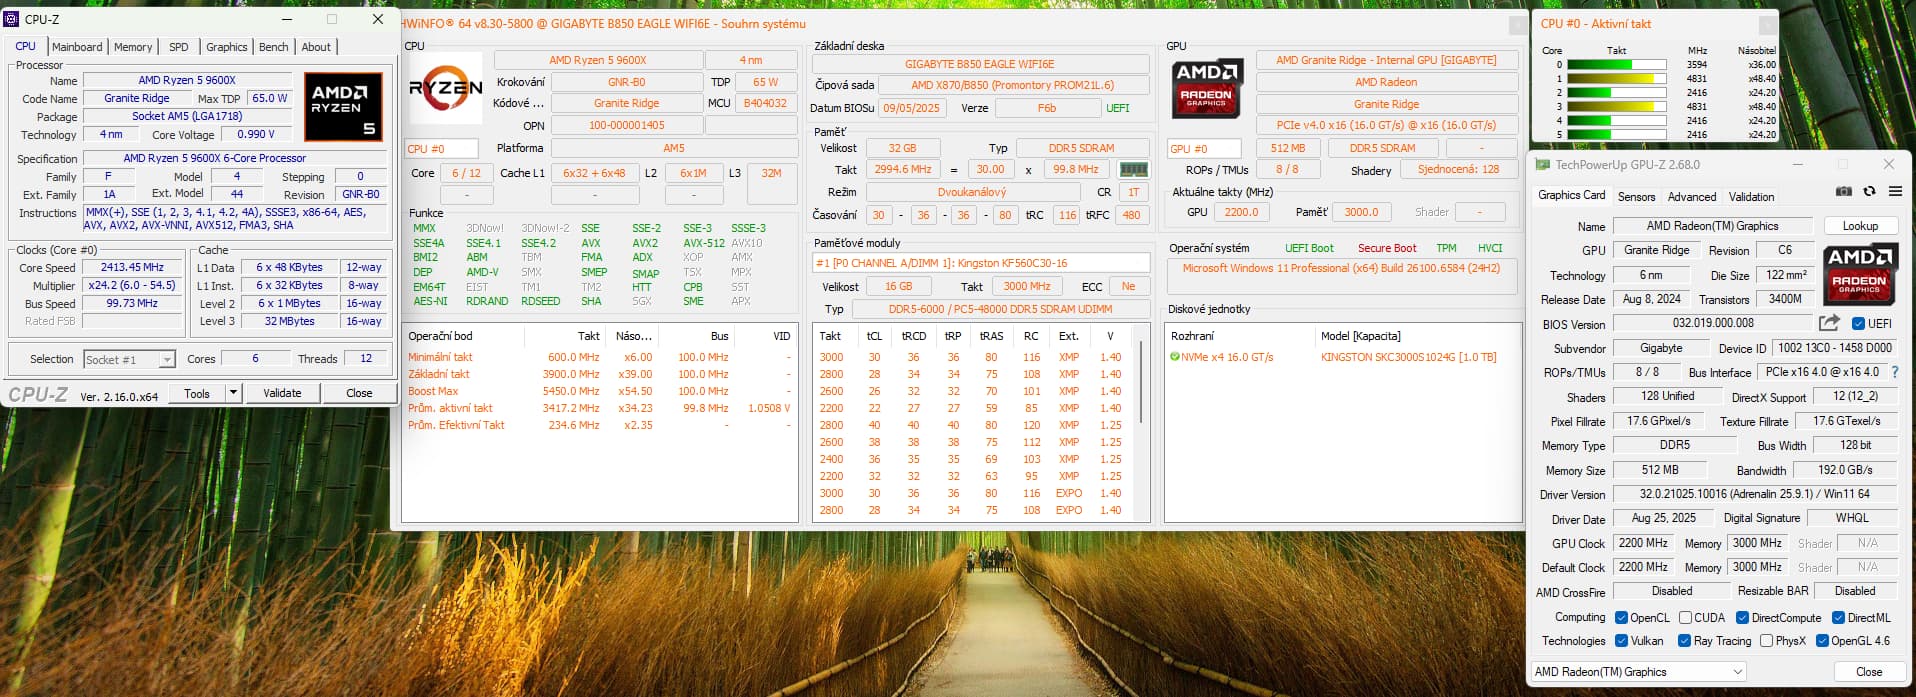1916x697 pixels.
Task: Click the GPU-Z screenshot camera icon
Action: pyautogui.click(x=1843, y=191)
